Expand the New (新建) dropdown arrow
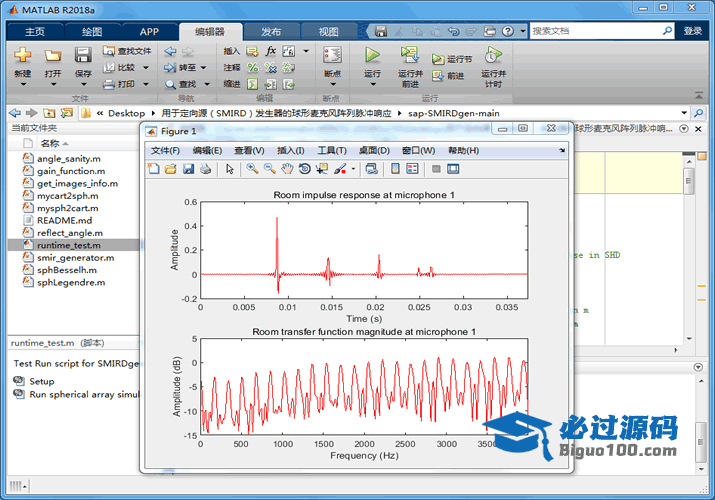 point(23,84)
